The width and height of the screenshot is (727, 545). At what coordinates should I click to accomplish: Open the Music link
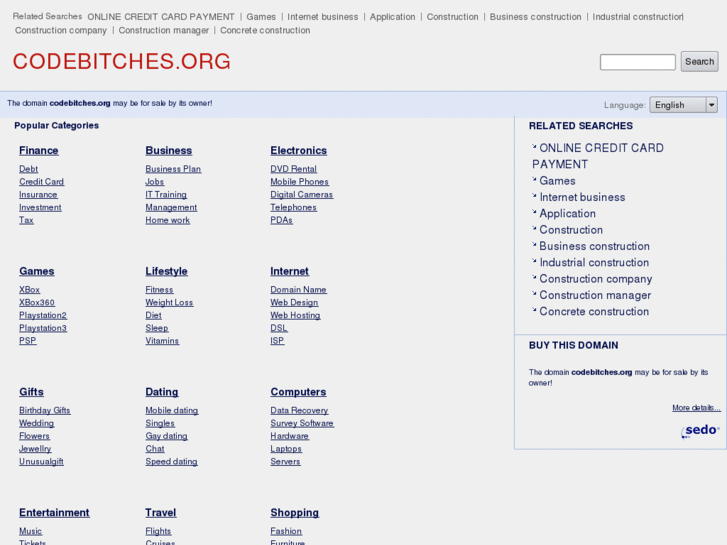pyautogui.click(x=30, y=531)
